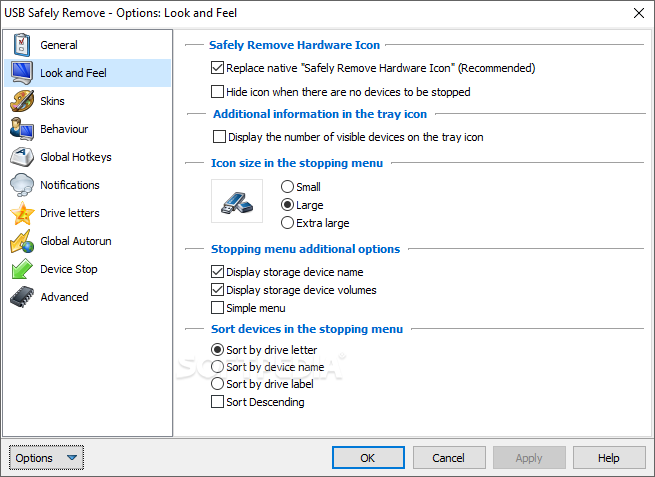Click the Device Stop green arrow icon
The width and height of the screenshot is (655, 477).
click(22, 269)
